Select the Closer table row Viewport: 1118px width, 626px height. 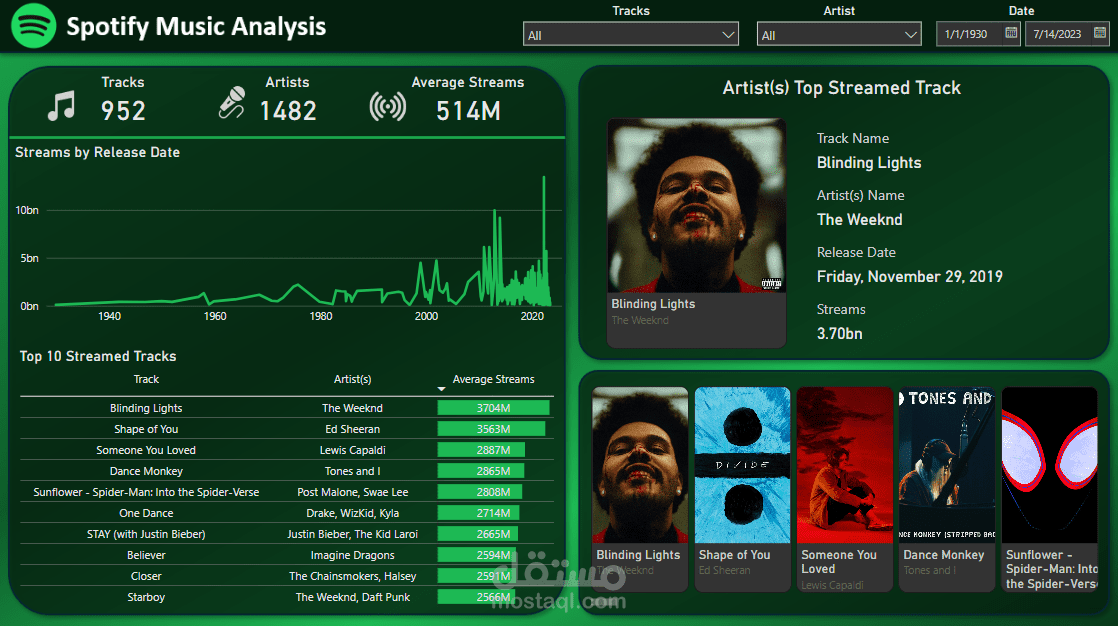coord(287,576)
